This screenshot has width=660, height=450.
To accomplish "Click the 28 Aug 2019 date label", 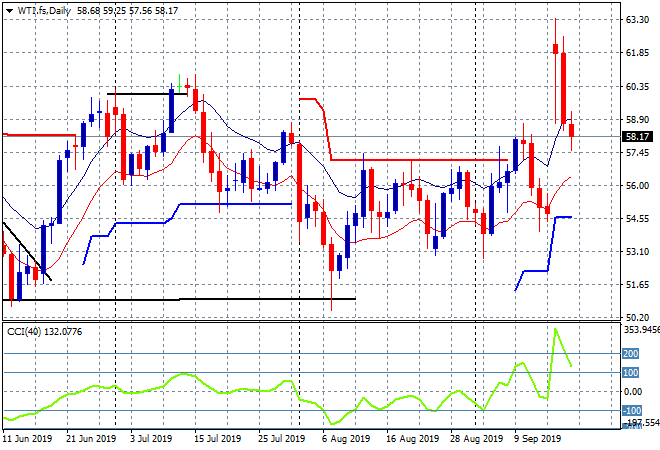I will pyautogui.click(x=476, y=439).
